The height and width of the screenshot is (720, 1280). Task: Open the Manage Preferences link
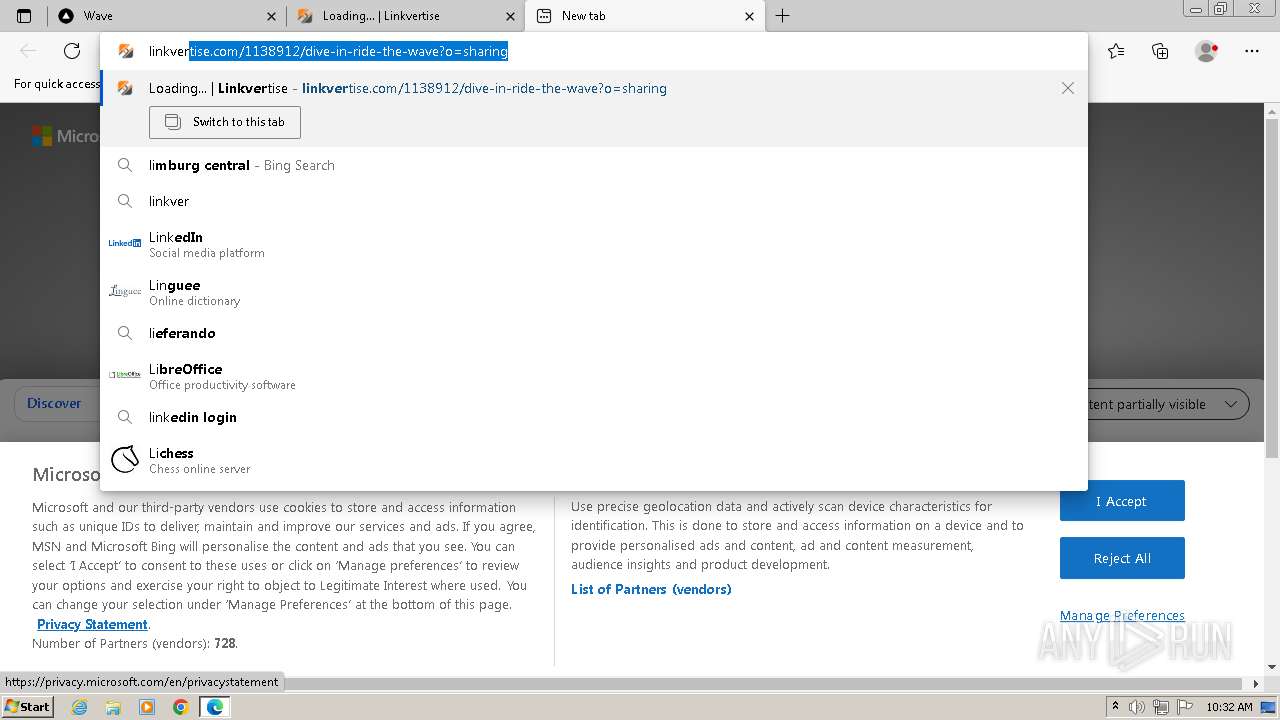[1122, 616]
